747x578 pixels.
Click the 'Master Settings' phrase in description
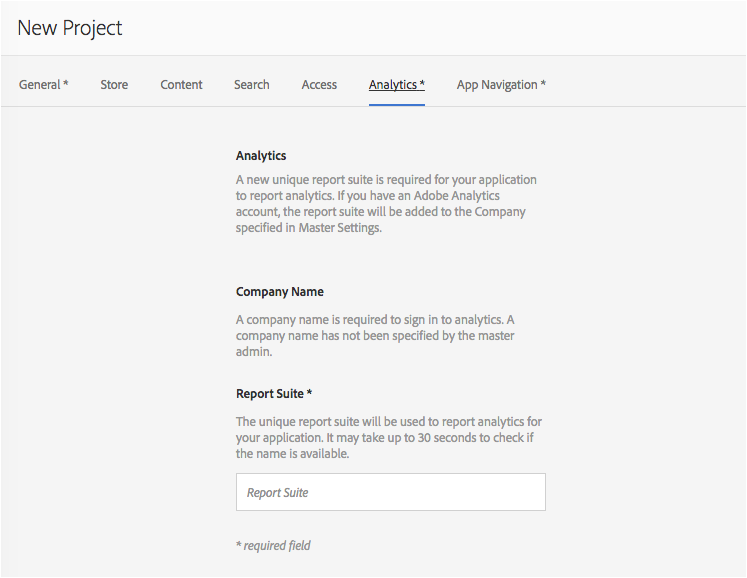tap(340, 228)
